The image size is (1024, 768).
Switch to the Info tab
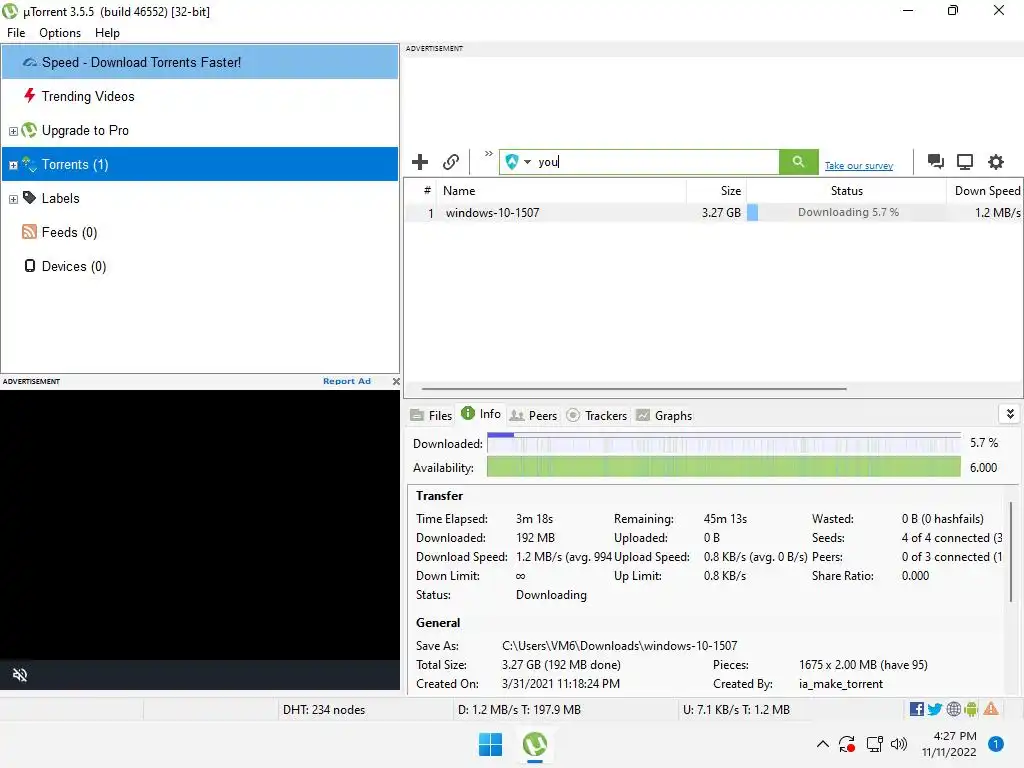tap(481, 414)
